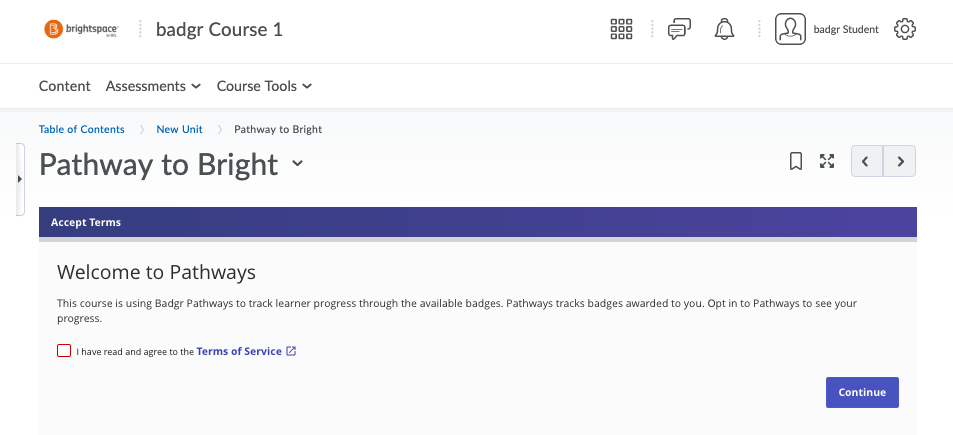The image size is (953, 435).
Task: Open admin settings gear icon
Action: [x=904, y=29]
